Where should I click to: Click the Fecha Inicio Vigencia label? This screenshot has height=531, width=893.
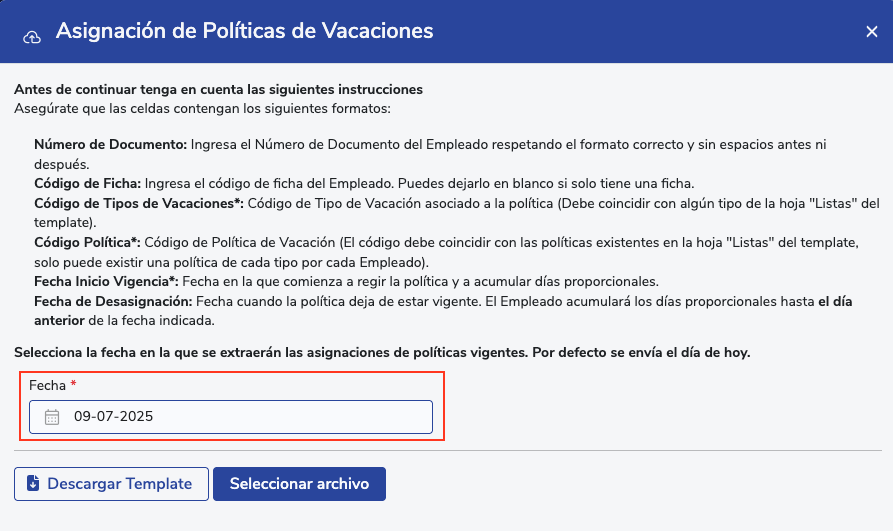[x=106, y=282]
